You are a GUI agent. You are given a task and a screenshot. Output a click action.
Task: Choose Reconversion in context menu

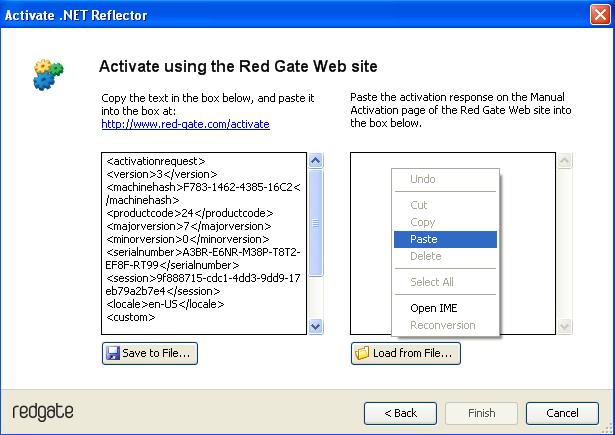[x=445, y=325]
